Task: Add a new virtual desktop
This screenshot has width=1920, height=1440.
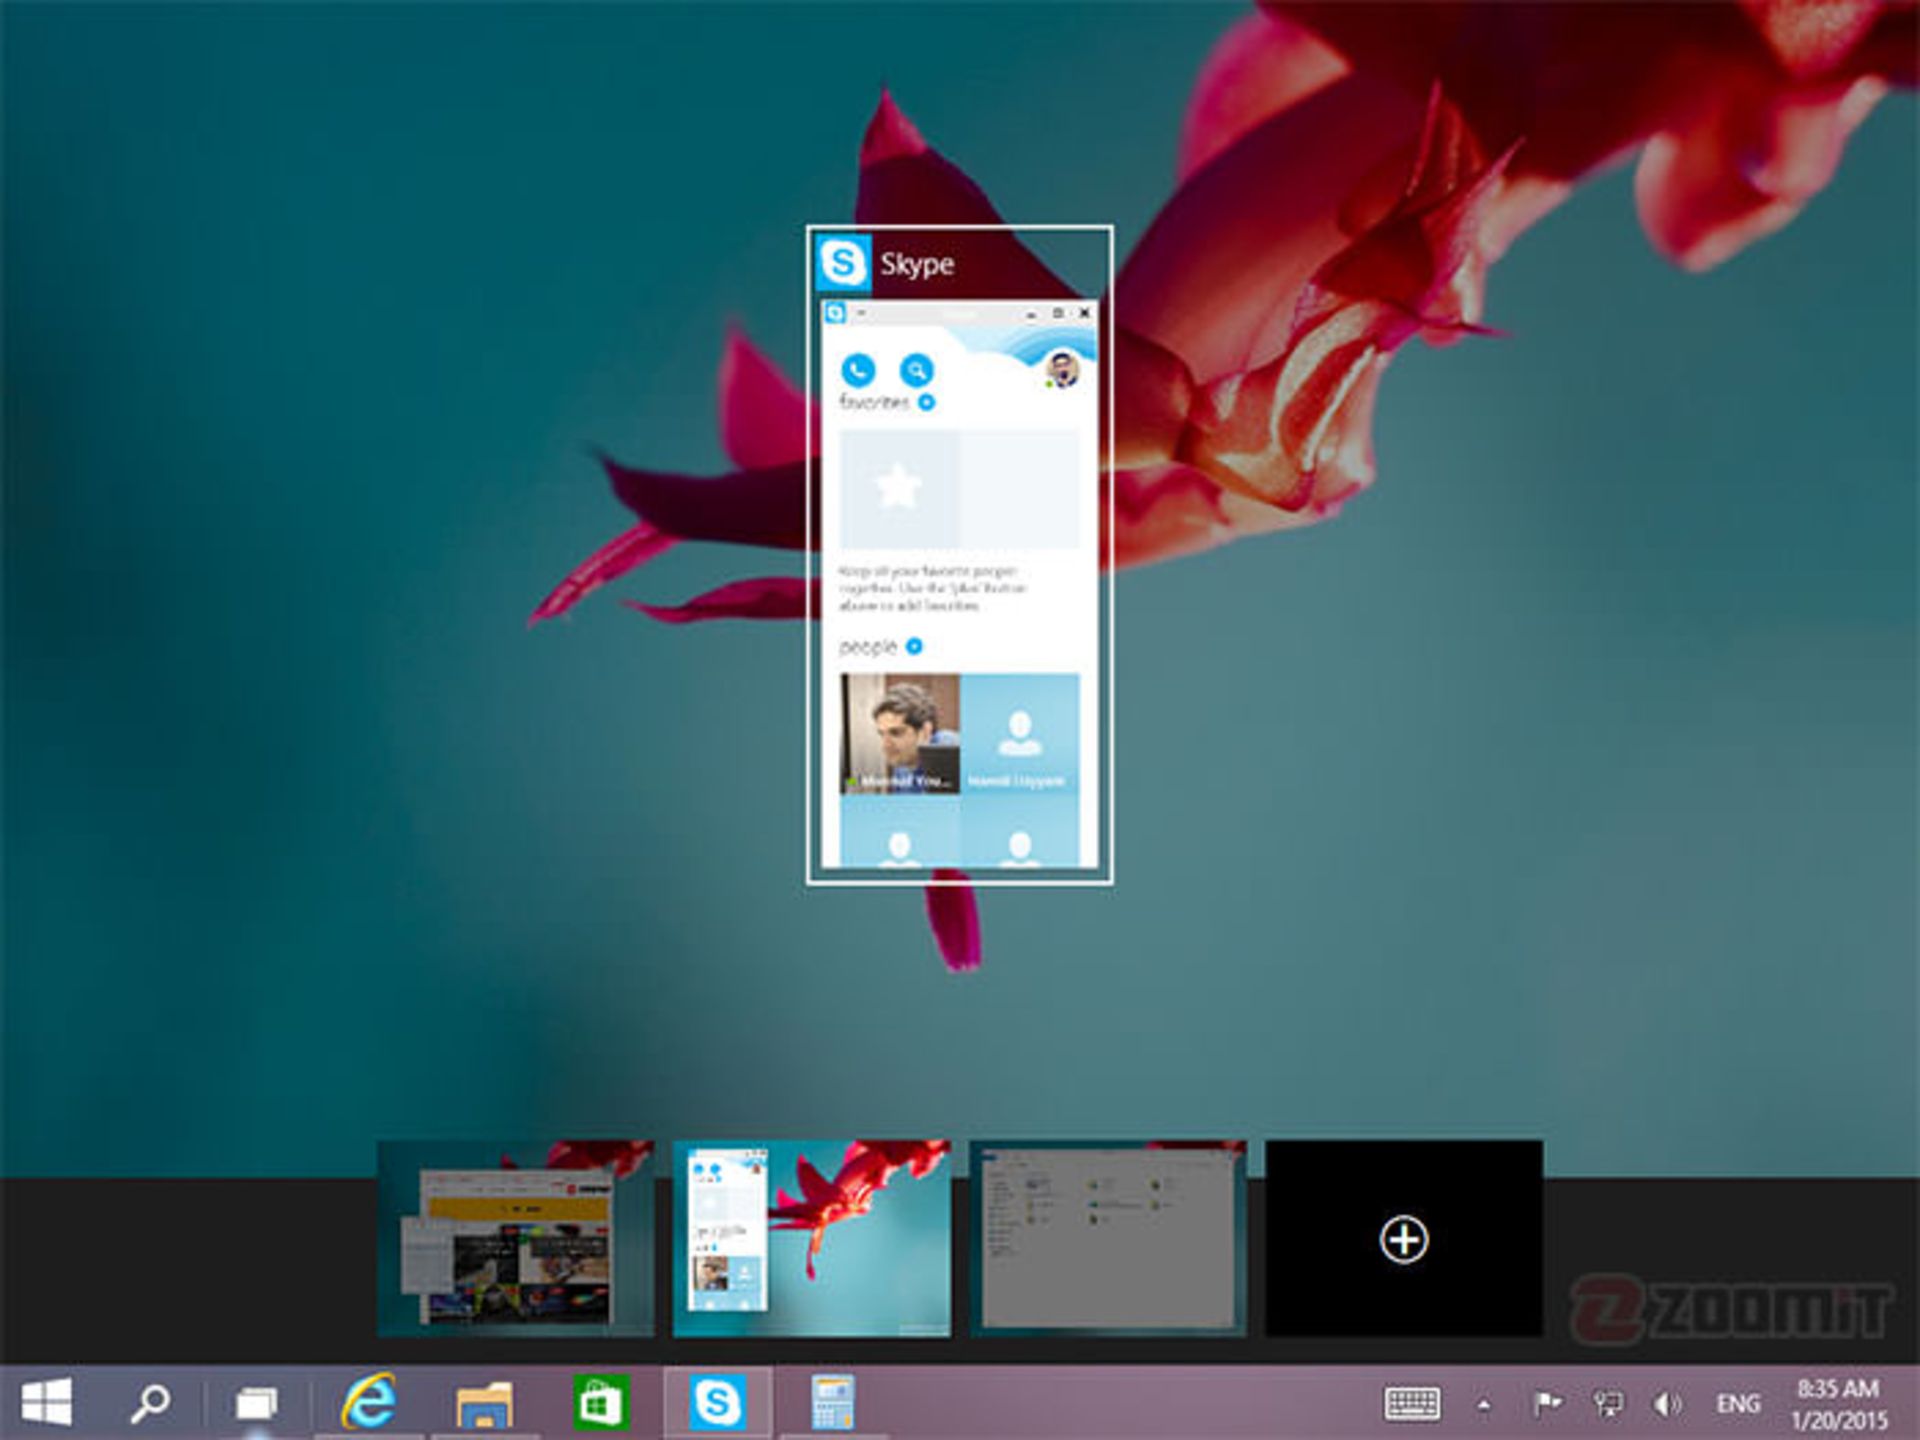Action: pyautogui.click(x=1404, y=1238)
